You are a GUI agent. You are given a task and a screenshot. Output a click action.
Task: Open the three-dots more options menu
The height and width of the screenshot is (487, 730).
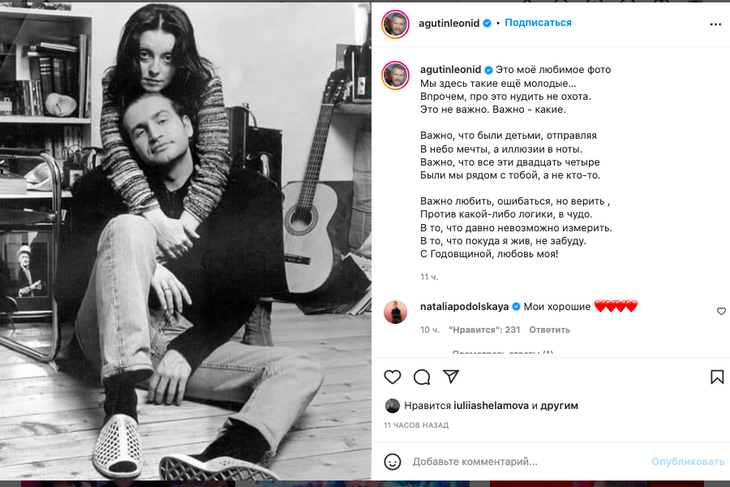click(x=715, y=24)
